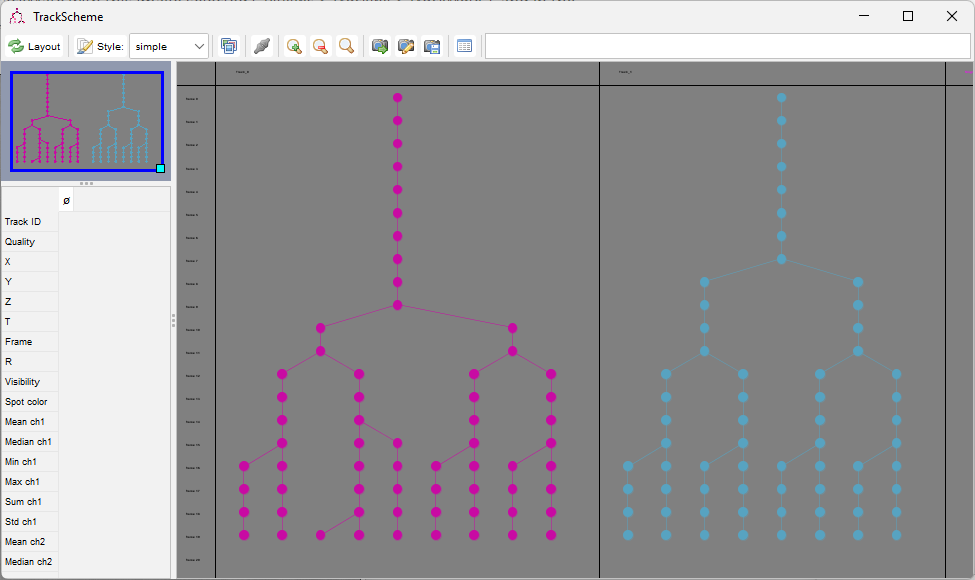Screen dimensions: 975x580
Task: Open the spot table view icon
Action: (x=464, y=47)
